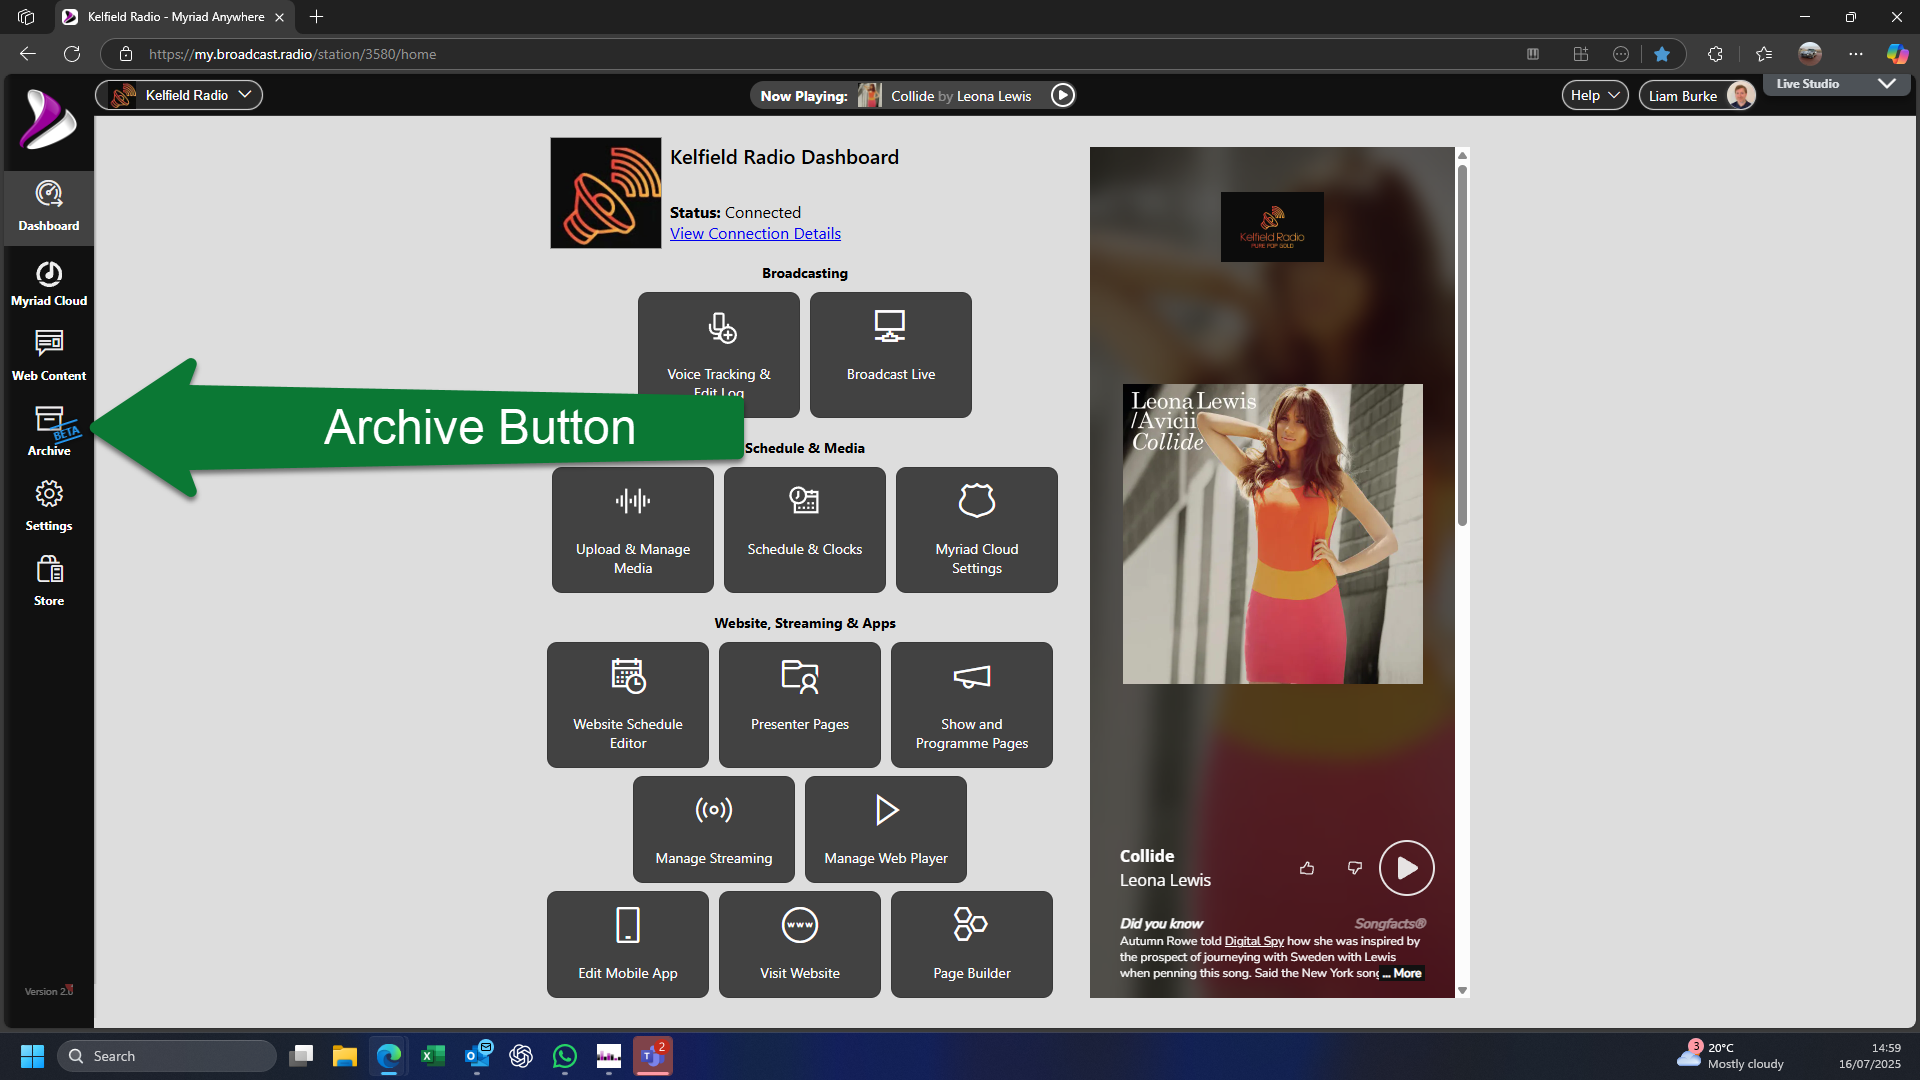
Task: Dislike the song with thumbs down
Action: coord(1355,868)
